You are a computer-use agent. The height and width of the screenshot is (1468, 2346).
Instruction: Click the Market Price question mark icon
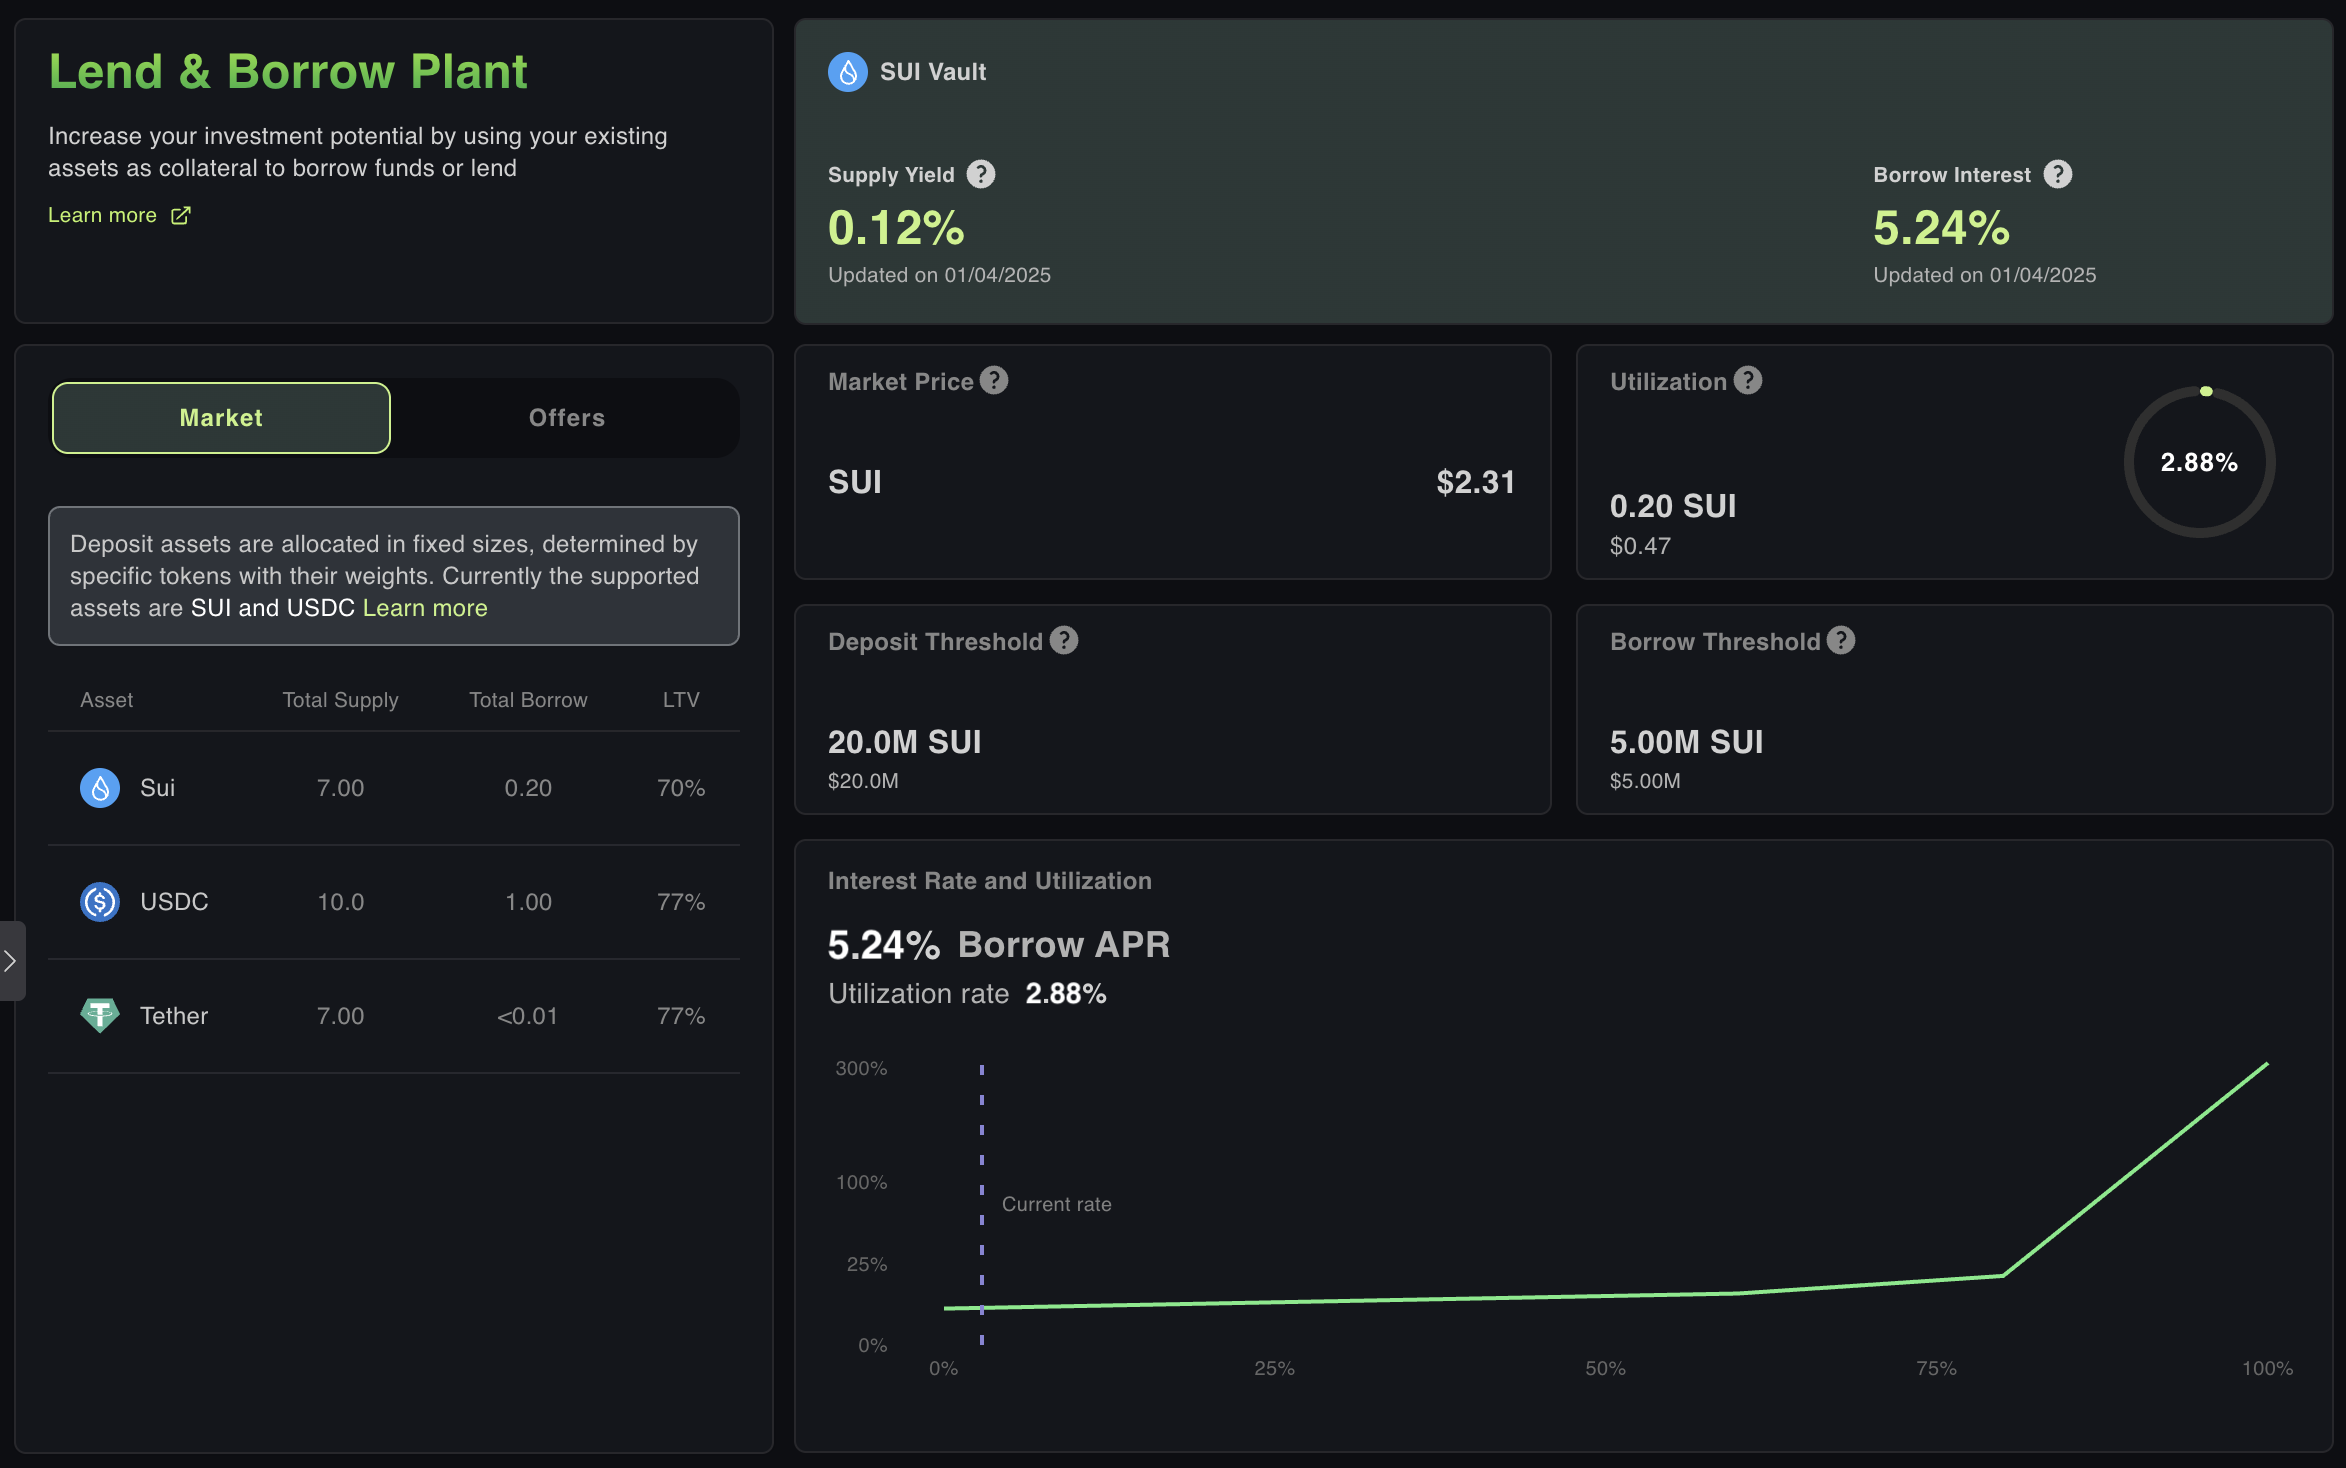coord(994,381)
